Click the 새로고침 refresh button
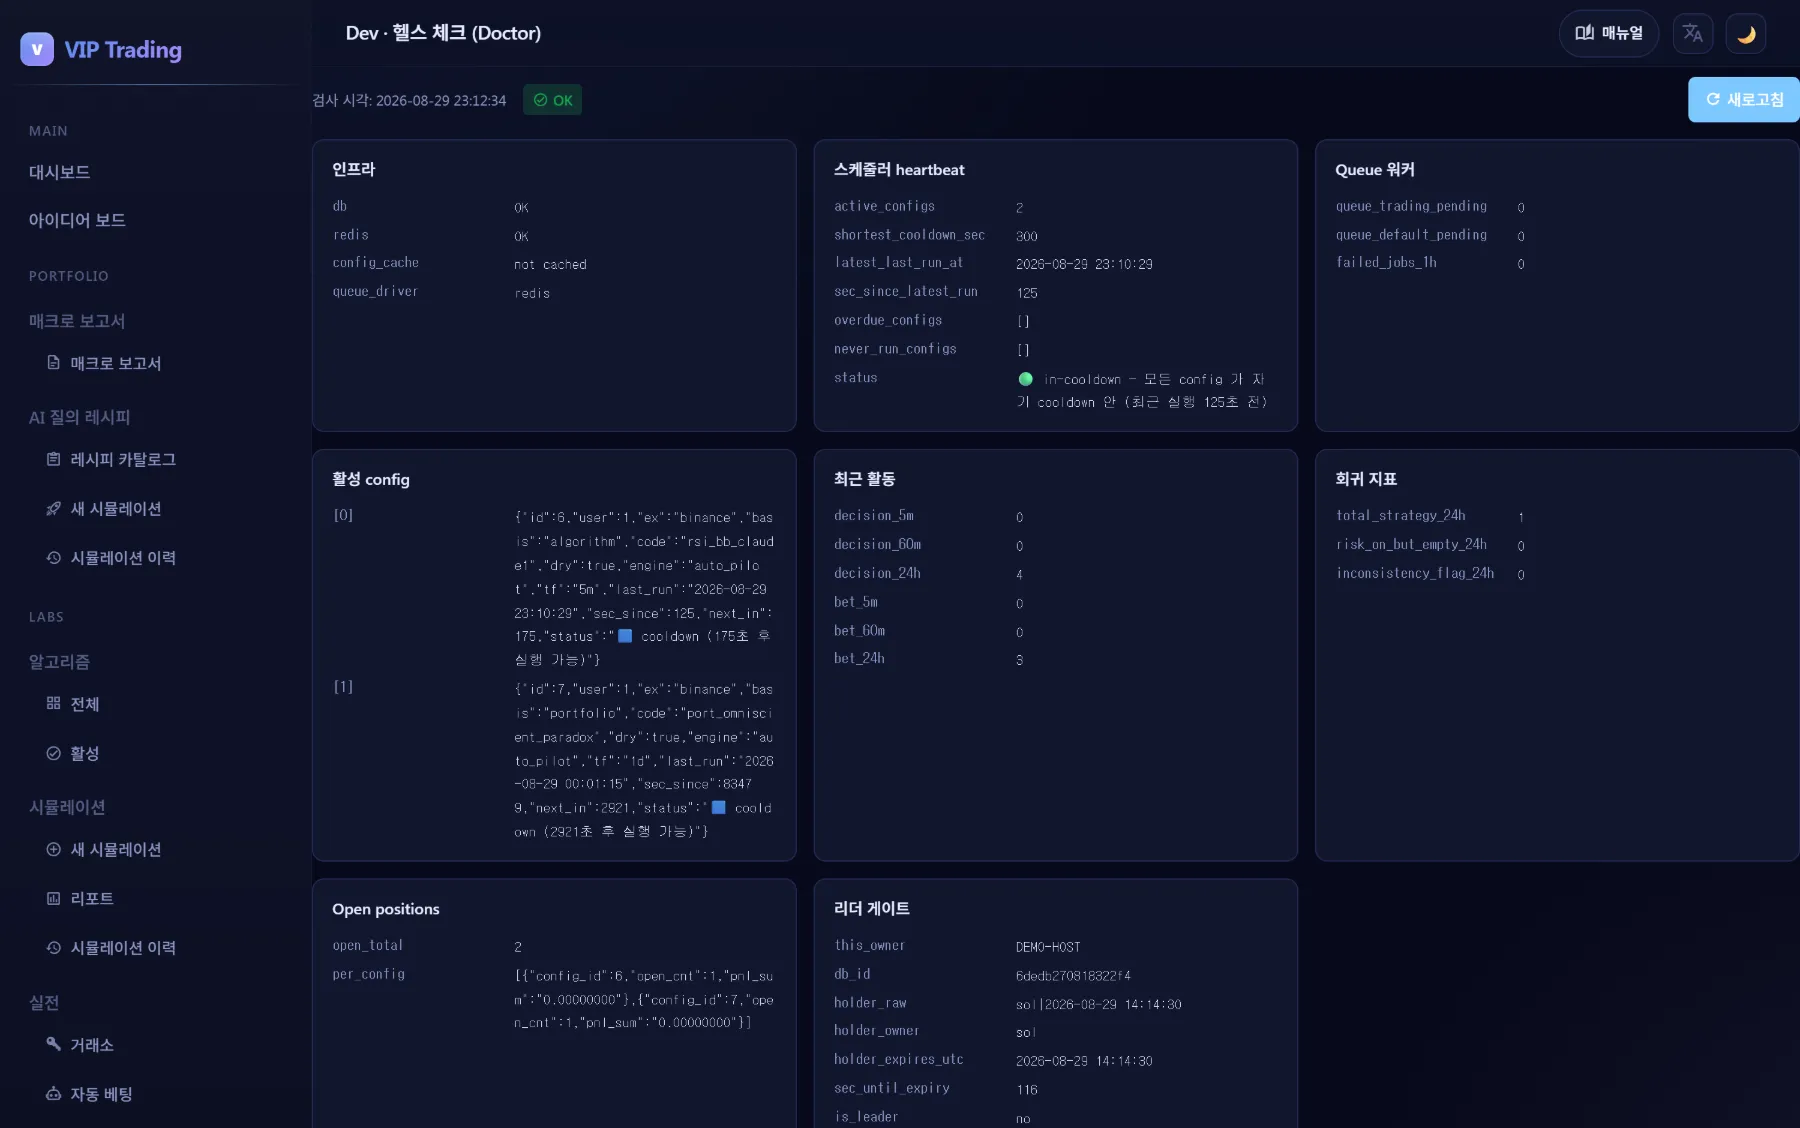The image size is (1800, 1128). pos(1744,100)
